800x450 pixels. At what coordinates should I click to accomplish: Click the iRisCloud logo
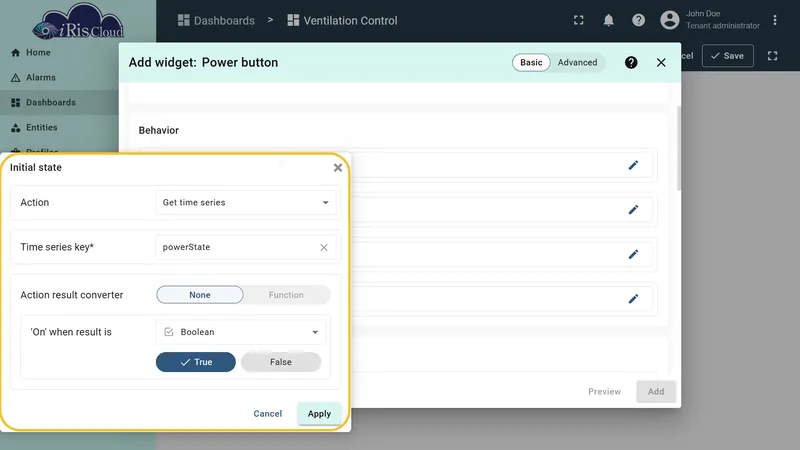[78, 21]
